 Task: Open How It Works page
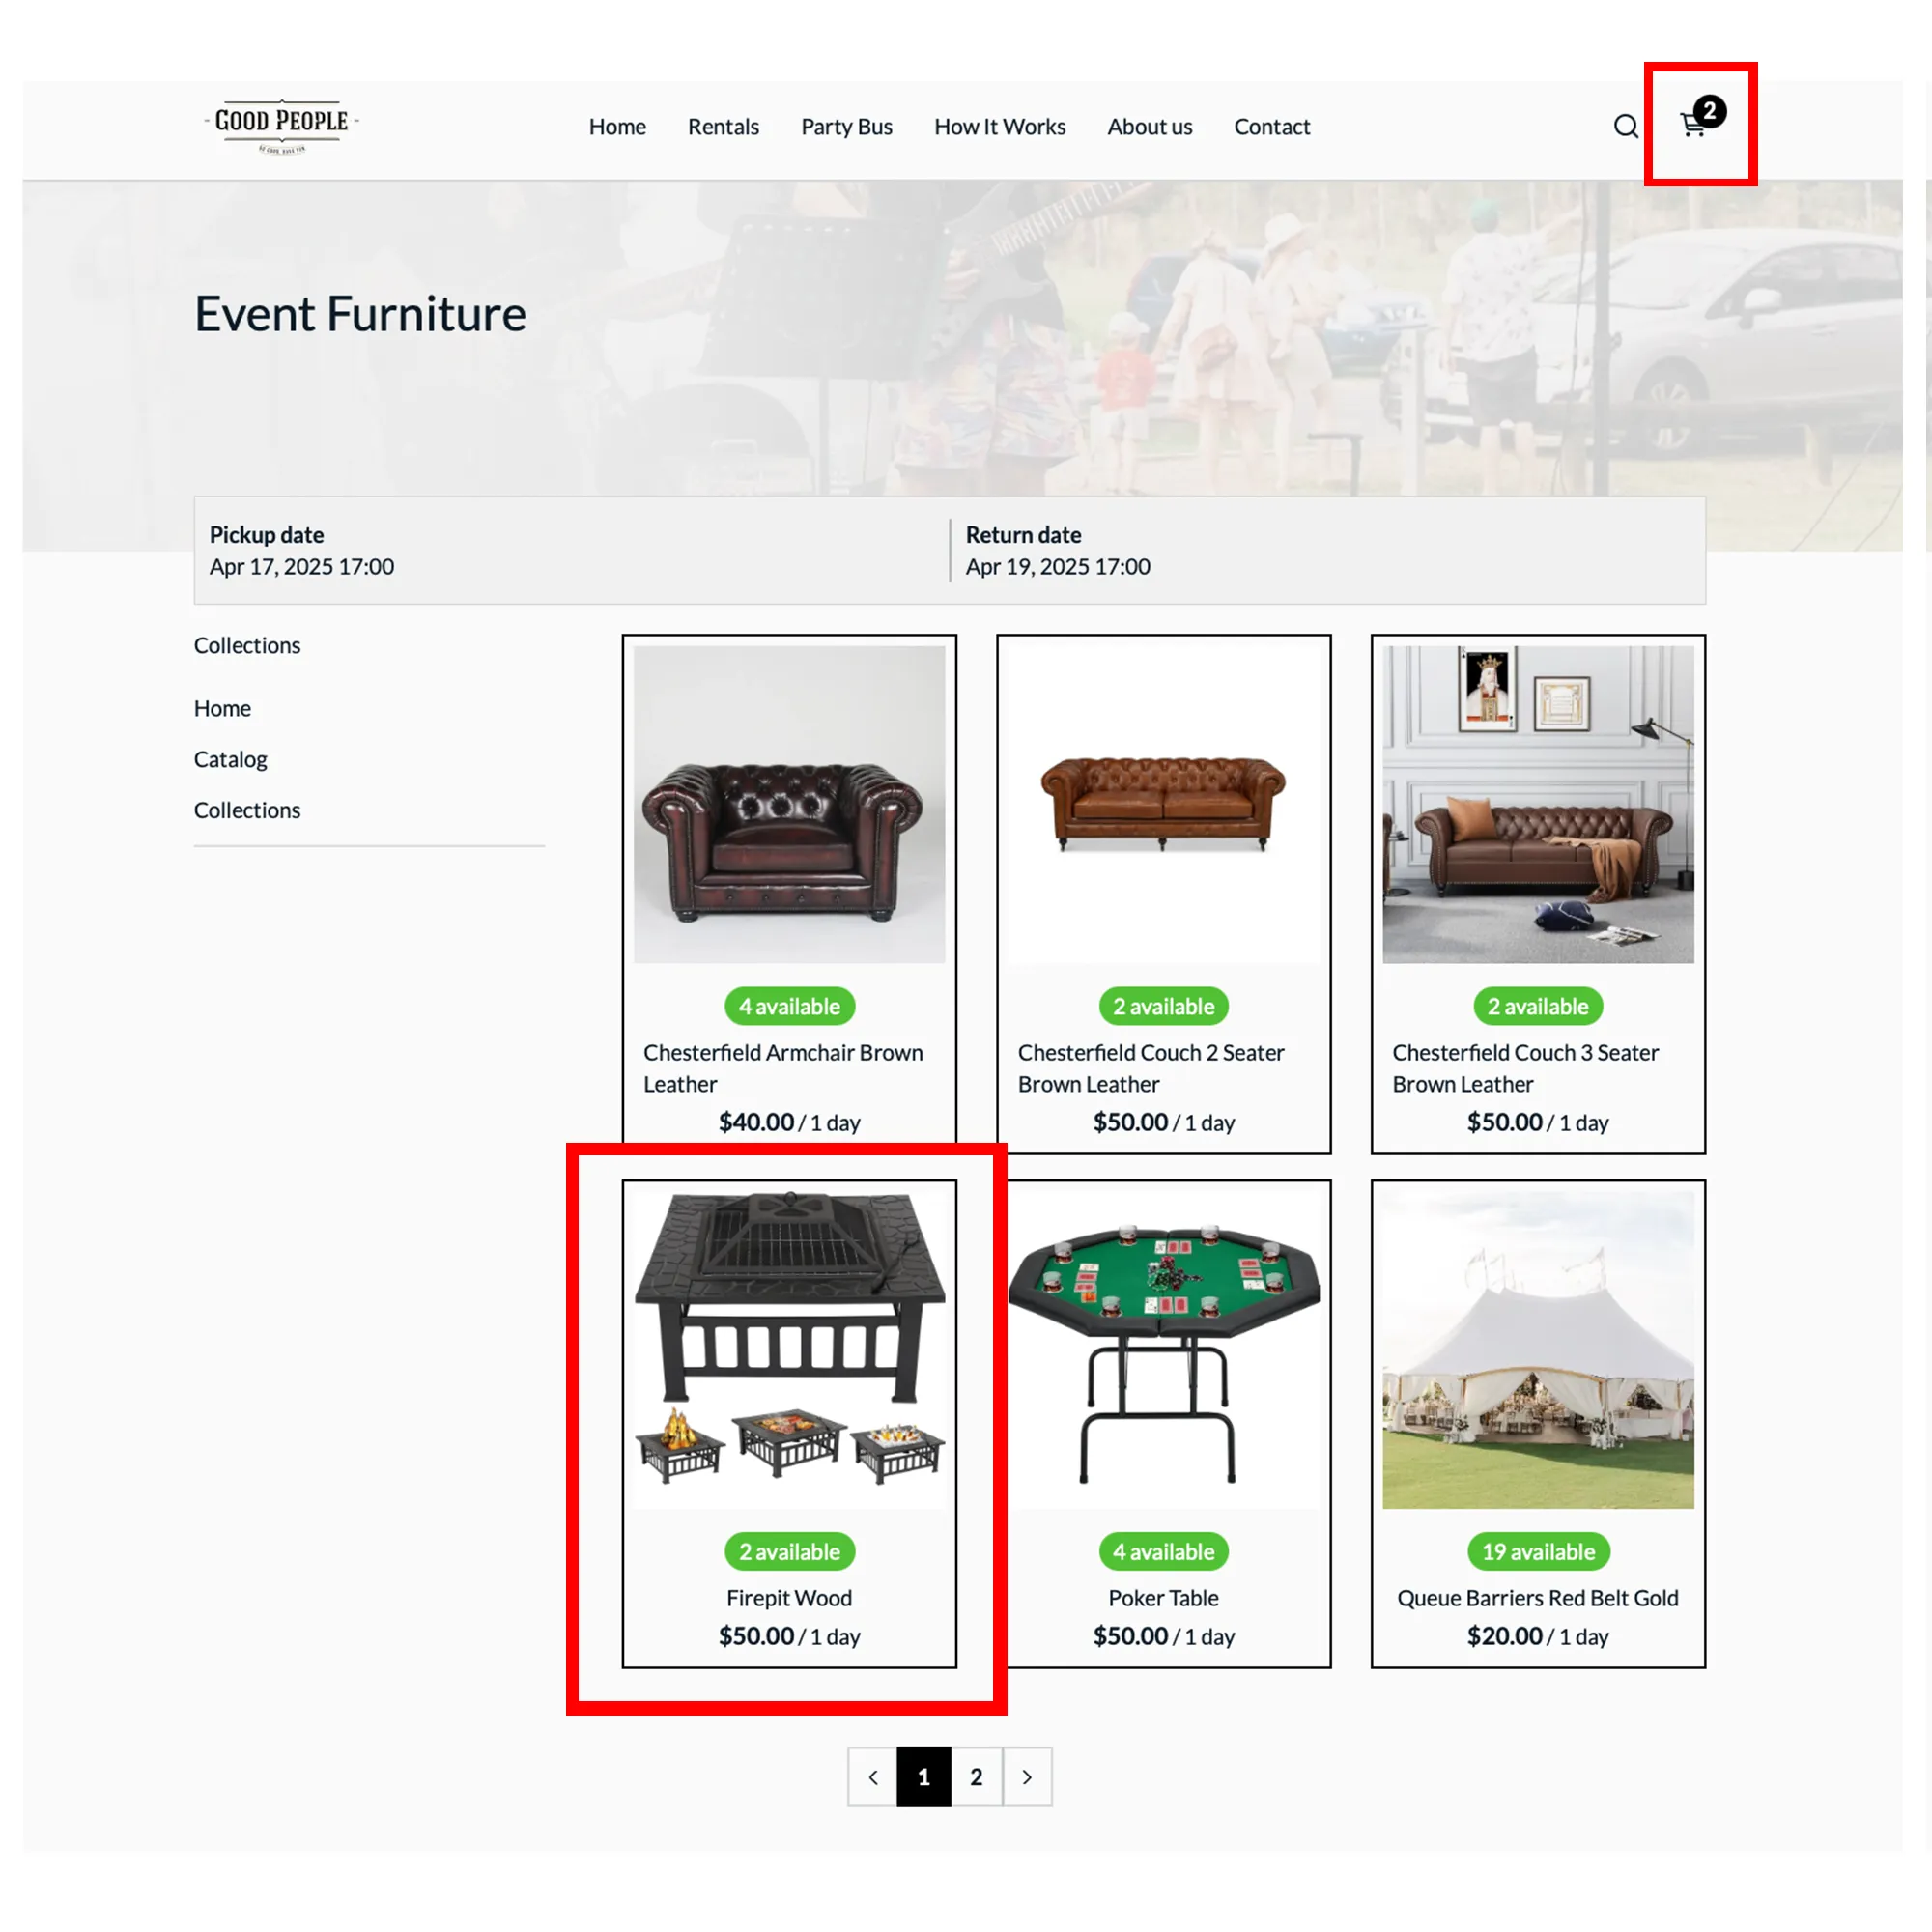[999, 127]
